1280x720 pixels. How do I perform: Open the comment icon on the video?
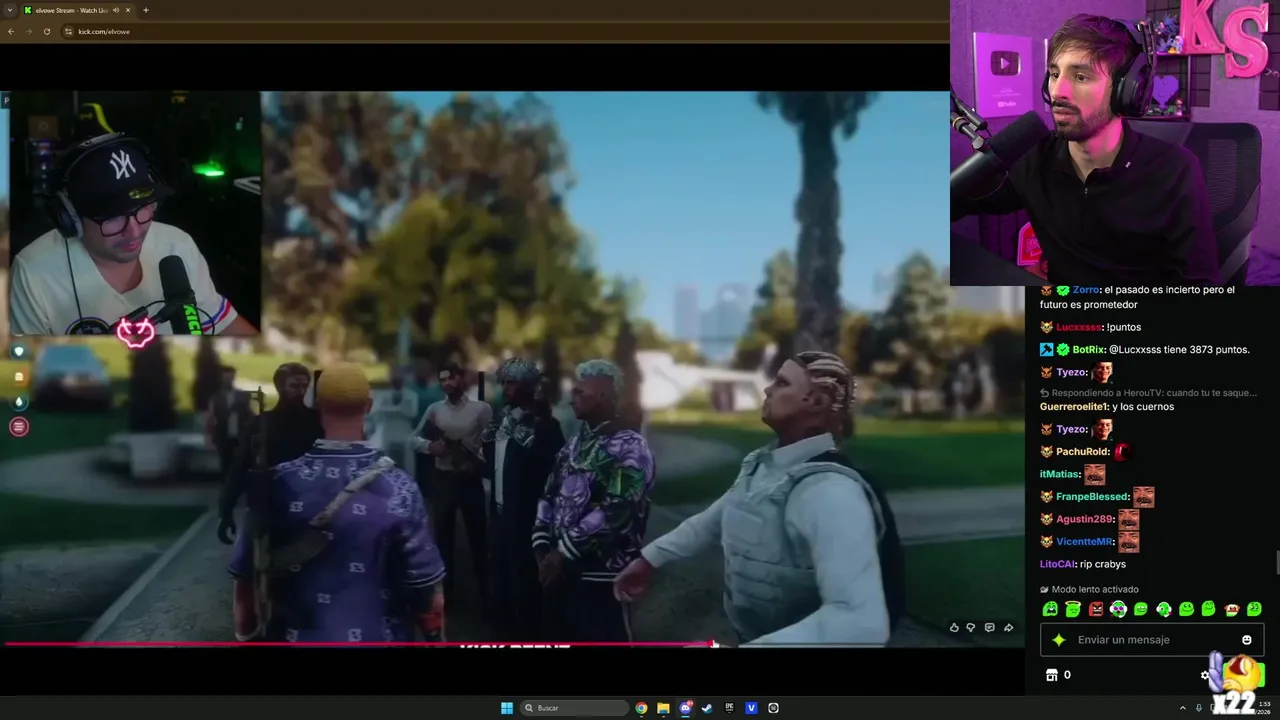coord(989,627)
